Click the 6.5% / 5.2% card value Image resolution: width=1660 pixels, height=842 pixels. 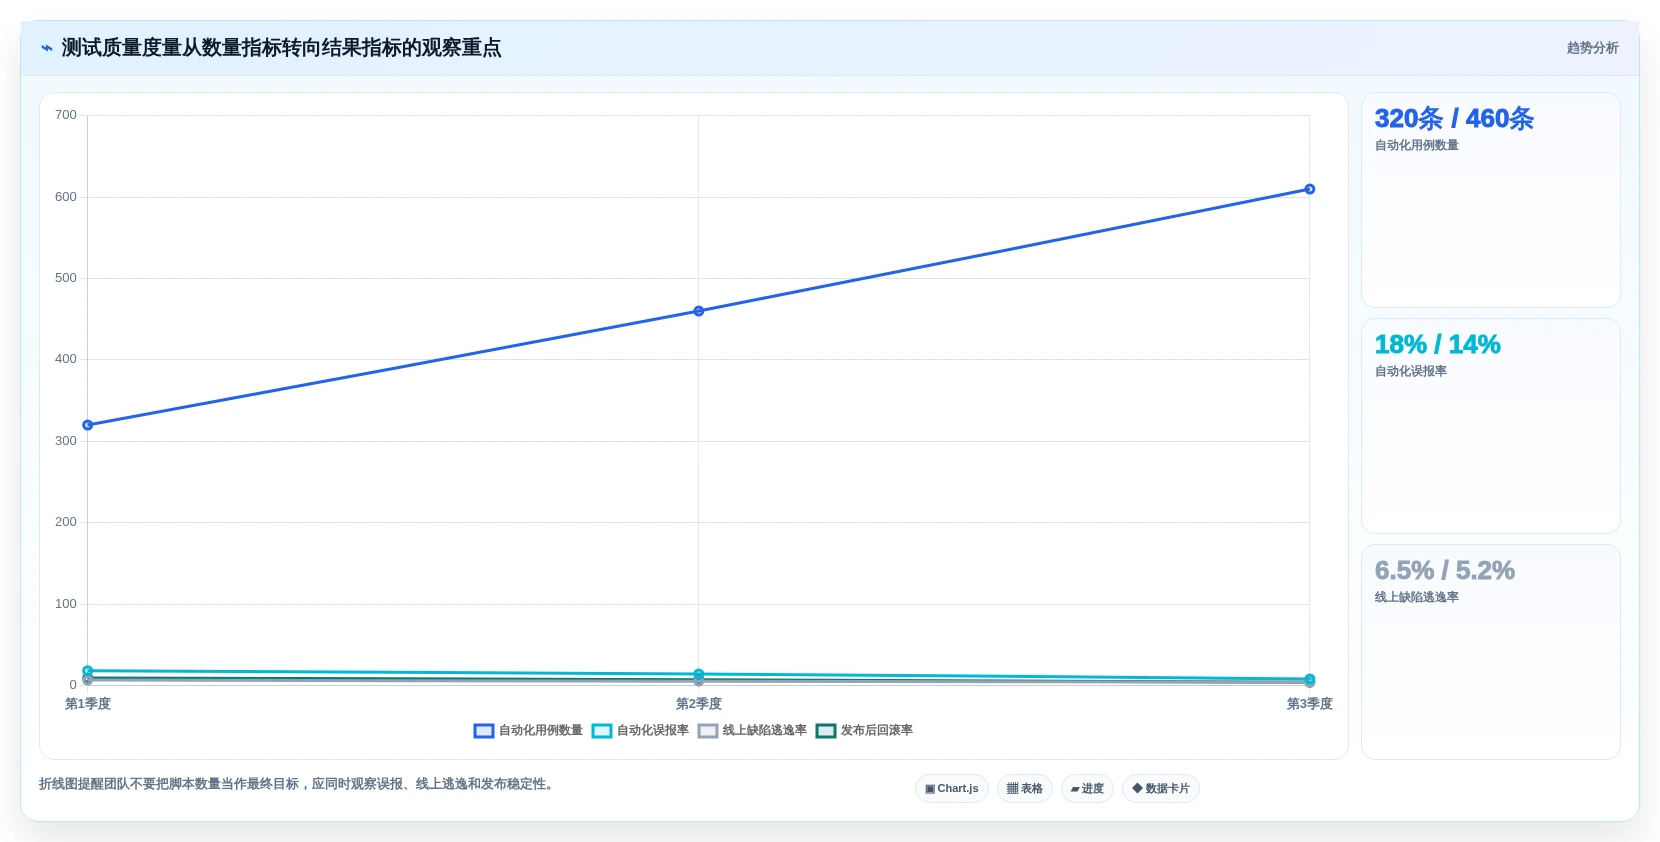click(1444, 571)
